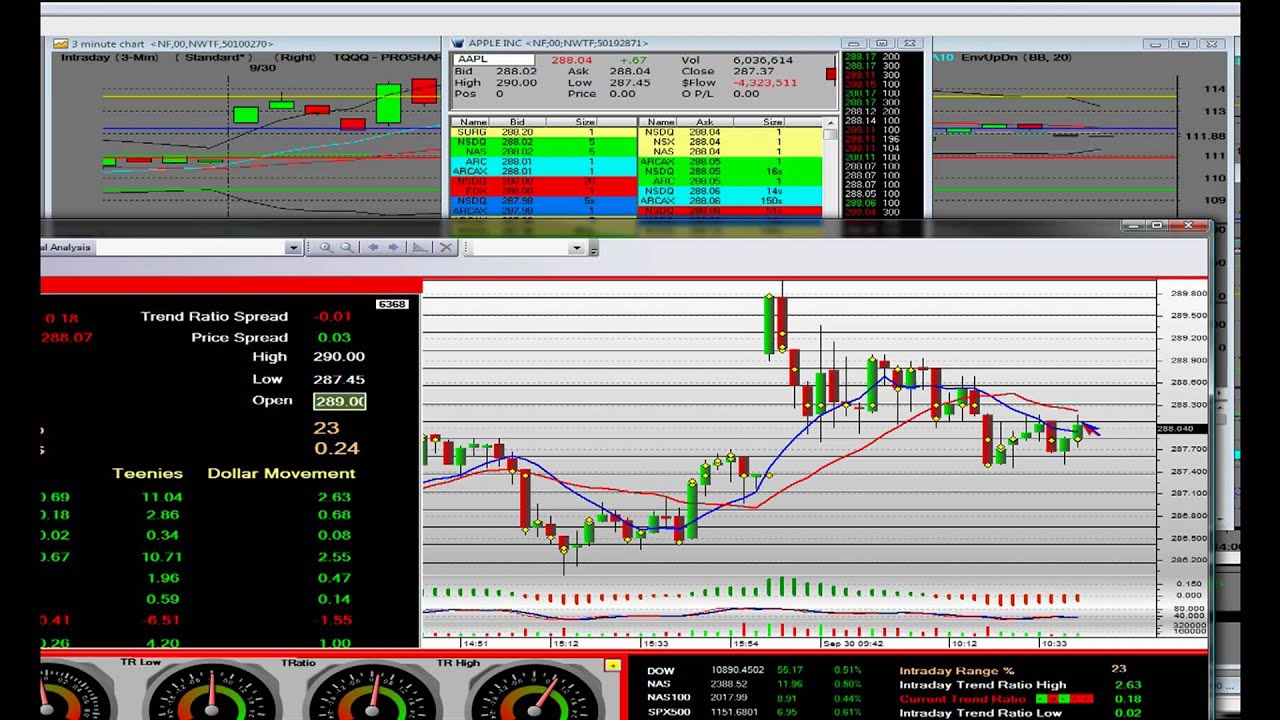Click the AAPL symbol input field
Screen dimensions: 1280x720
pyautogui.click(x=496, y=60)
